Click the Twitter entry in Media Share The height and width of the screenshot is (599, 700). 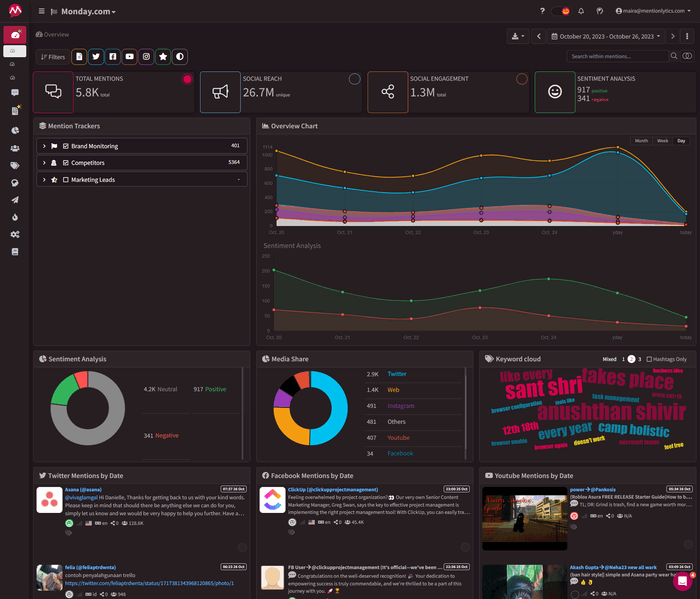tap(397, 374)
